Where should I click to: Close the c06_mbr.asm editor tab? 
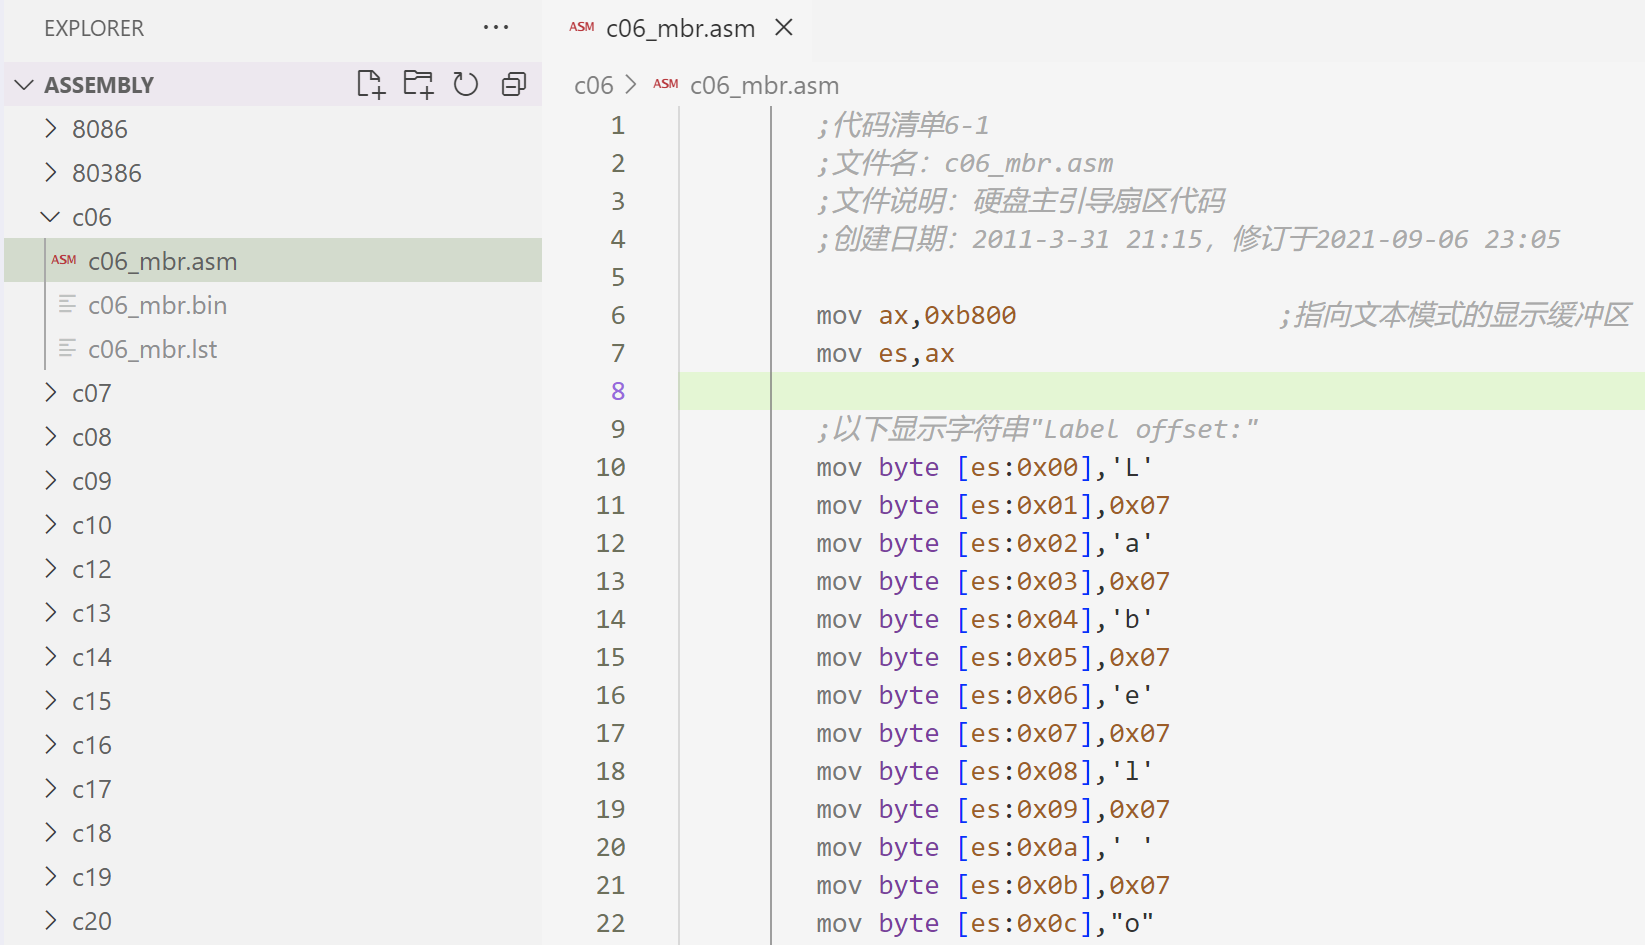pyautogui.click(x=784, y=28)
